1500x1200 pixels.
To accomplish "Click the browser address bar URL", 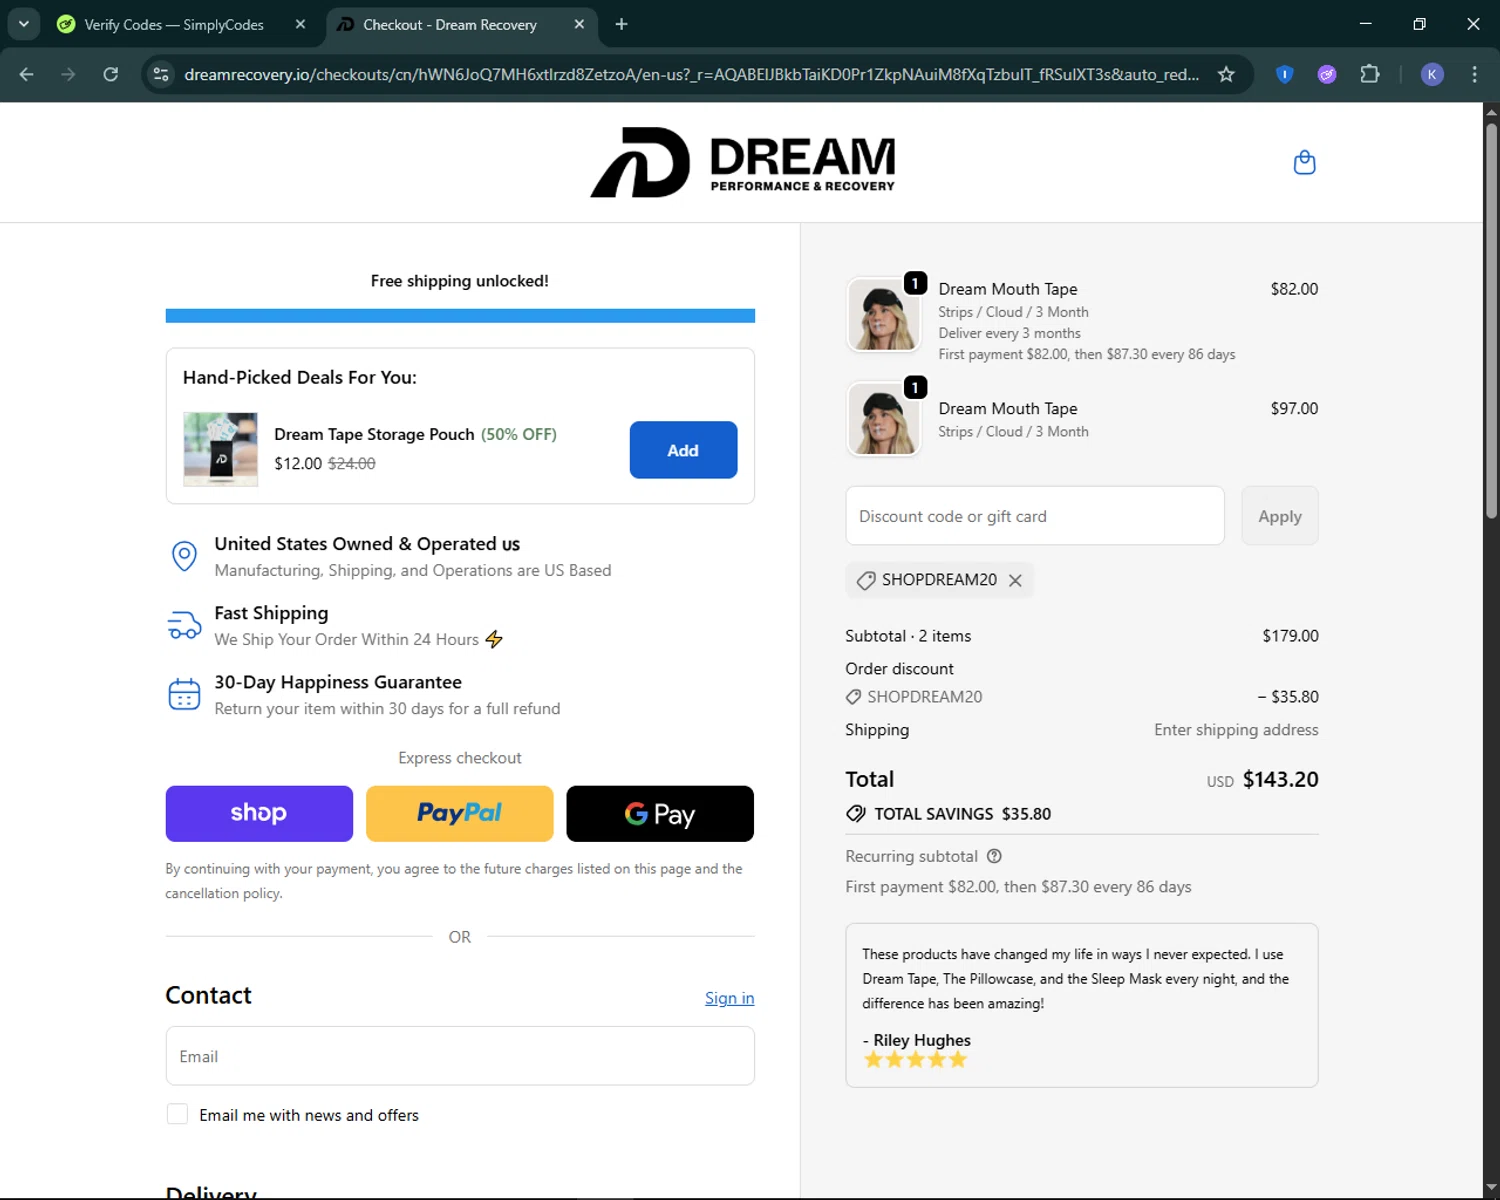I will (x=691, y=74).
